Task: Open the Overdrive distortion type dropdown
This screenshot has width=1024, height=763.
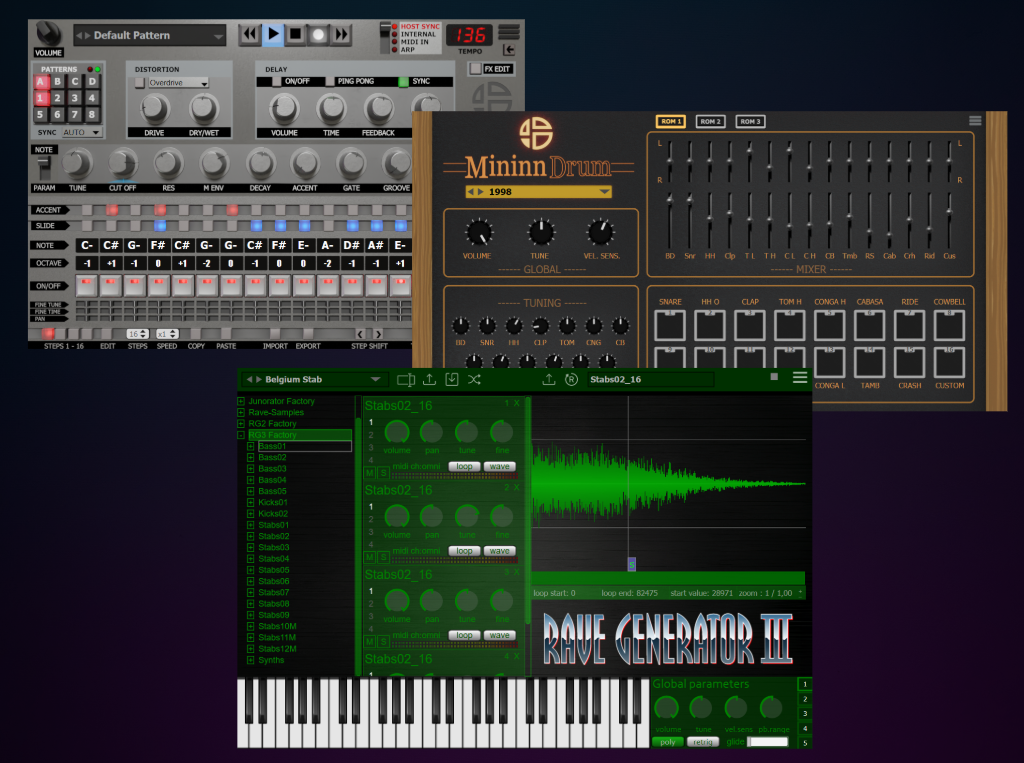Action: click(178, 83)
